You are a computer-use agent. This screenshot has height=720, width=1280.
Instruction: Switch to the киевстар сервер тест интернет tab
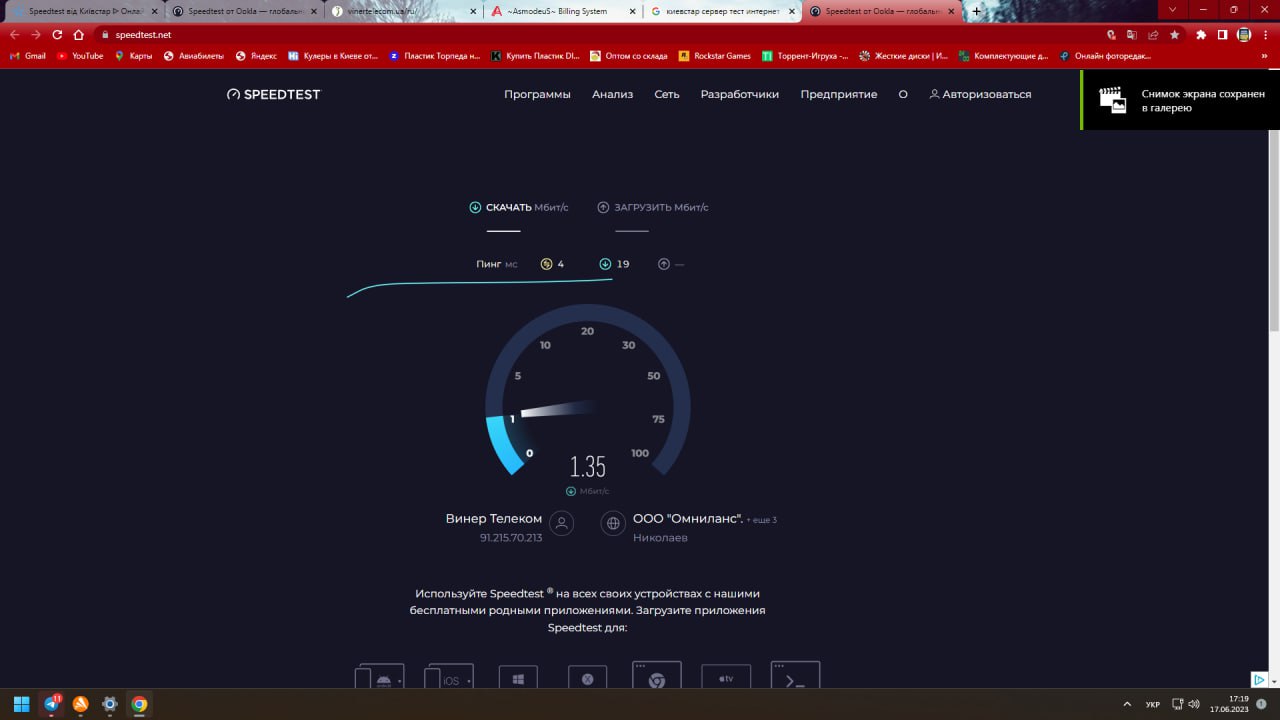(x=723, y=11)
